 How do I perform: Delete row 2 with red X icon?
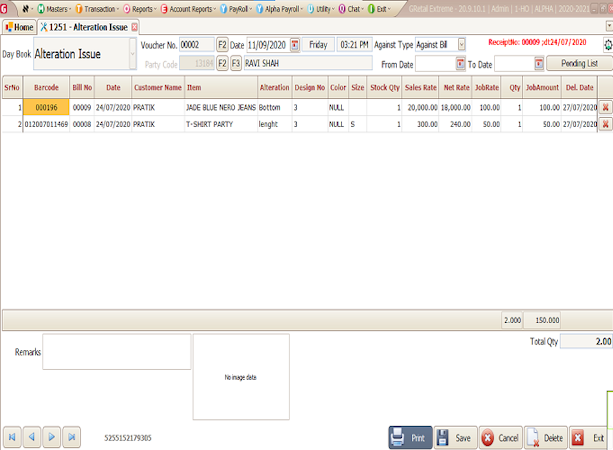pos(605,124)
